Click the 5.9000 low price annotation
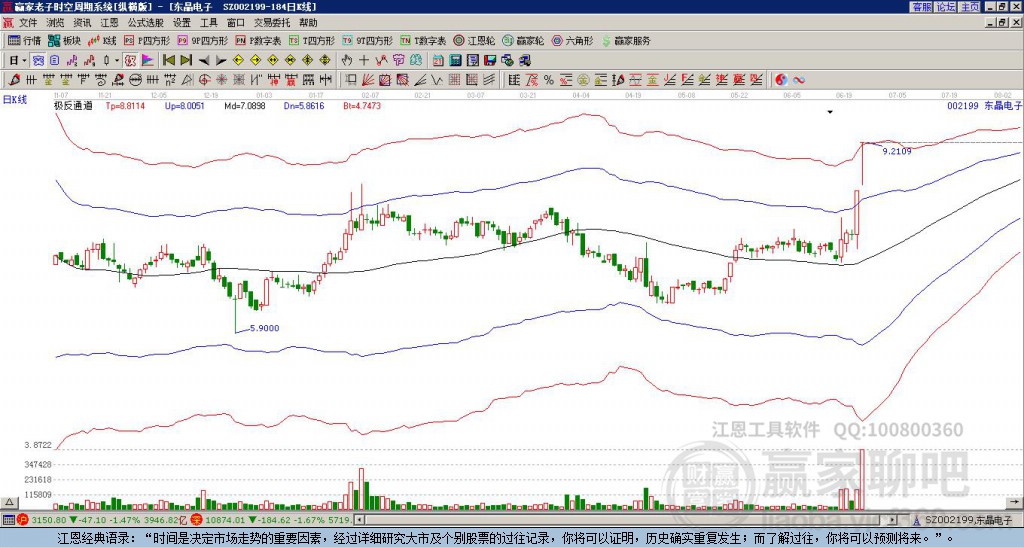1024x548 pixels. (x=264, y=328)
